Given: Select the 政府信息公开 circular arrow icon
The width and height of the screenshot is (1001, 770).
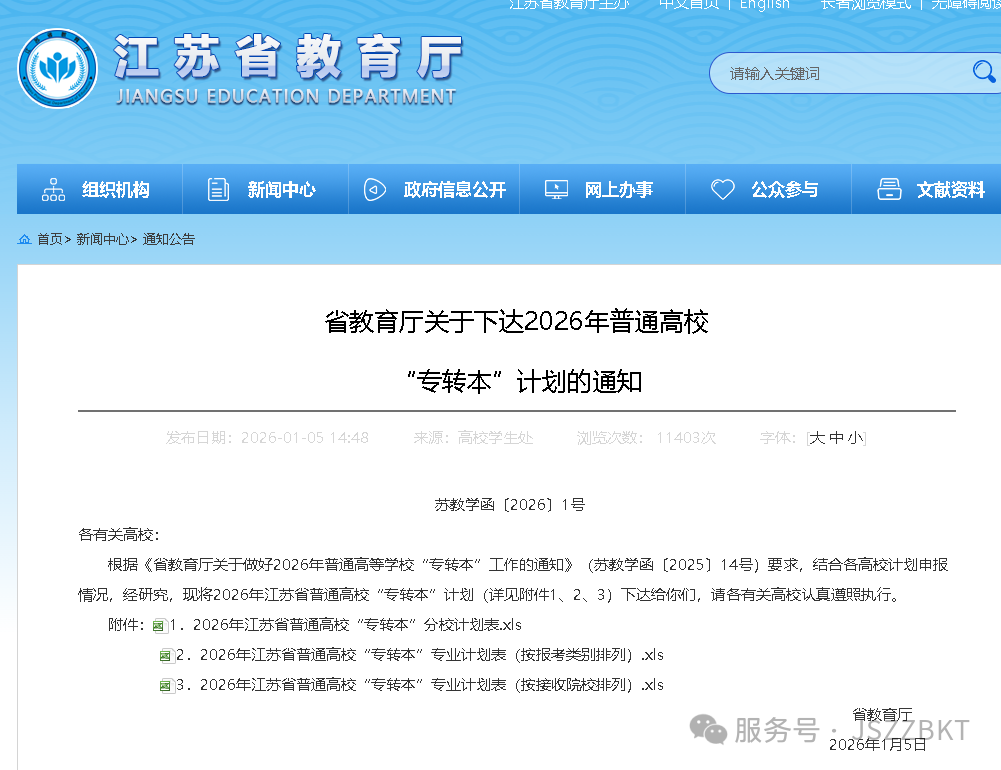Looking at the screenshot, I should point(375,188).
